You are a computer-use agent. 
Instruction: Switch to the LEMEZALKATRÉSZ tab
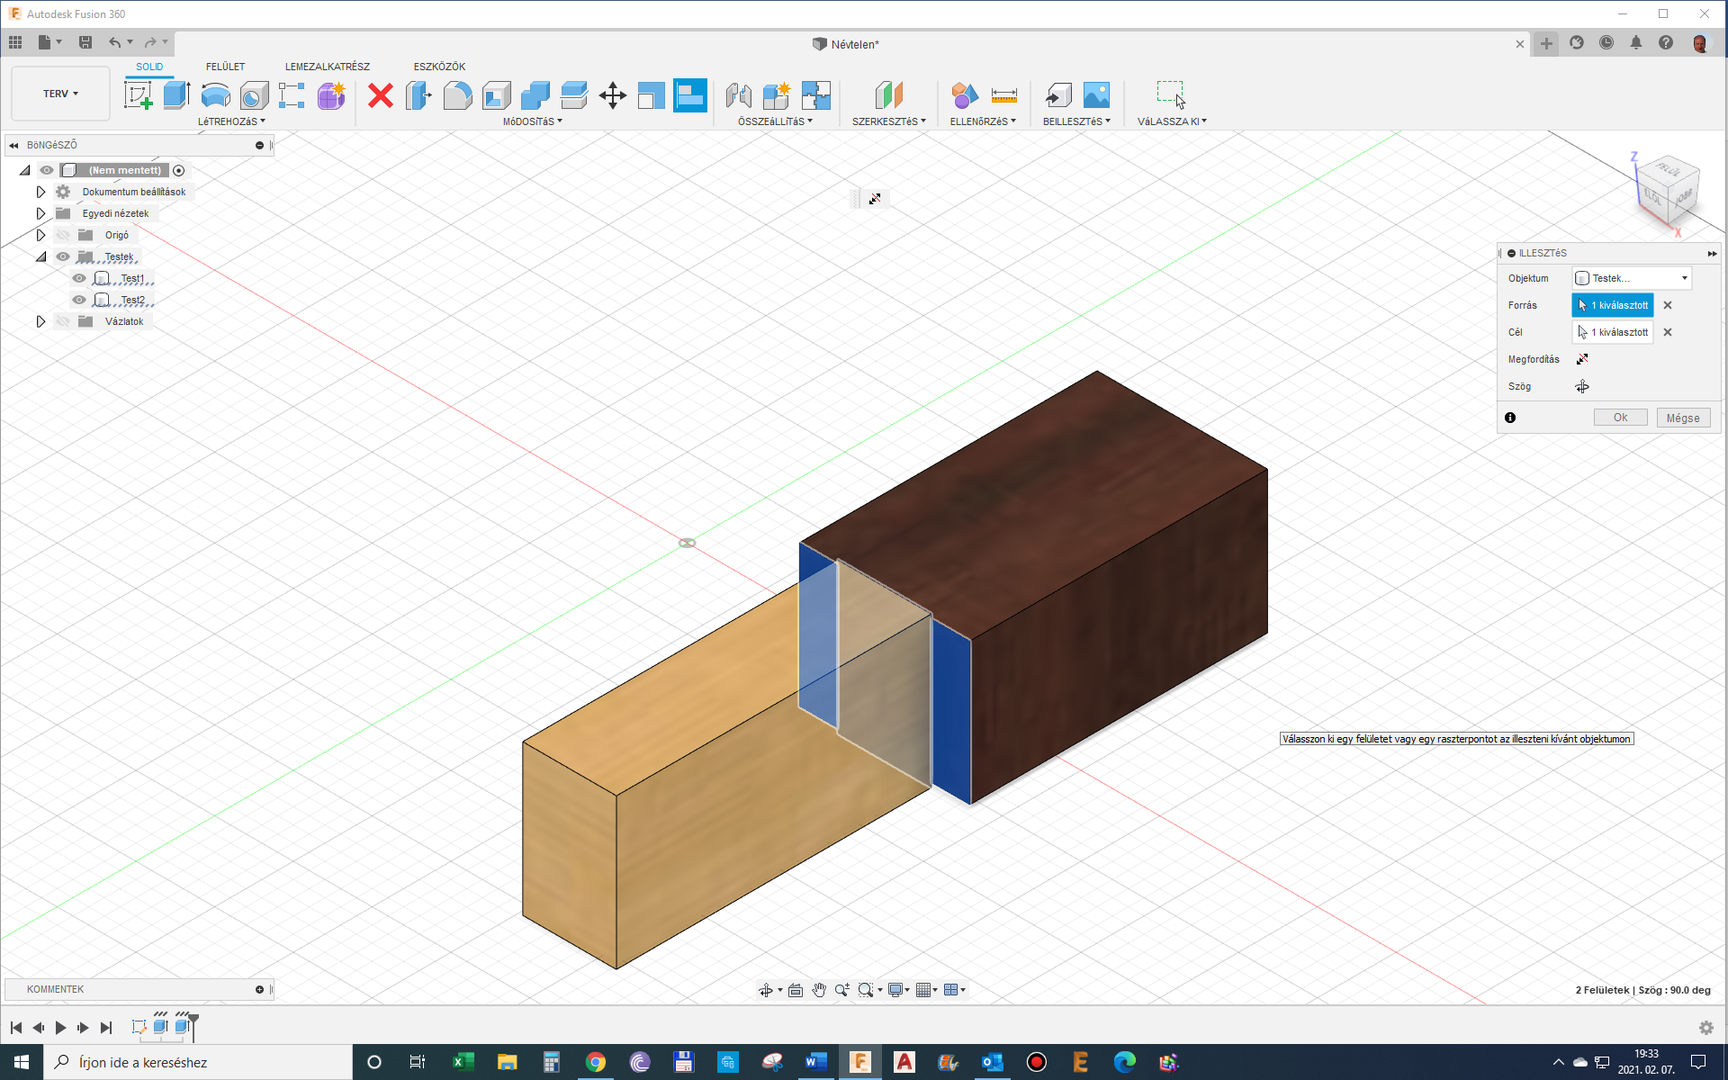(327, 67)
